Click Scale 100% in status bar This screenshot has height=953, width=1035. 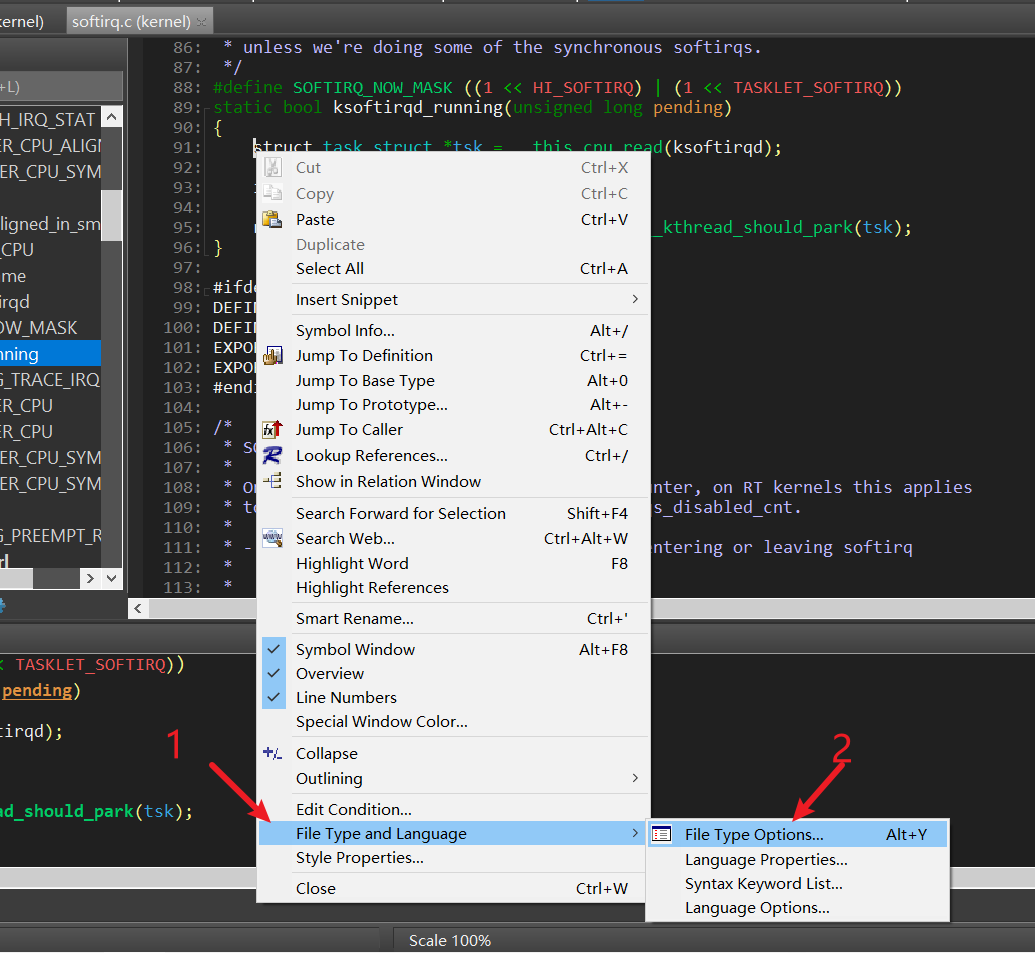[450, 940]
